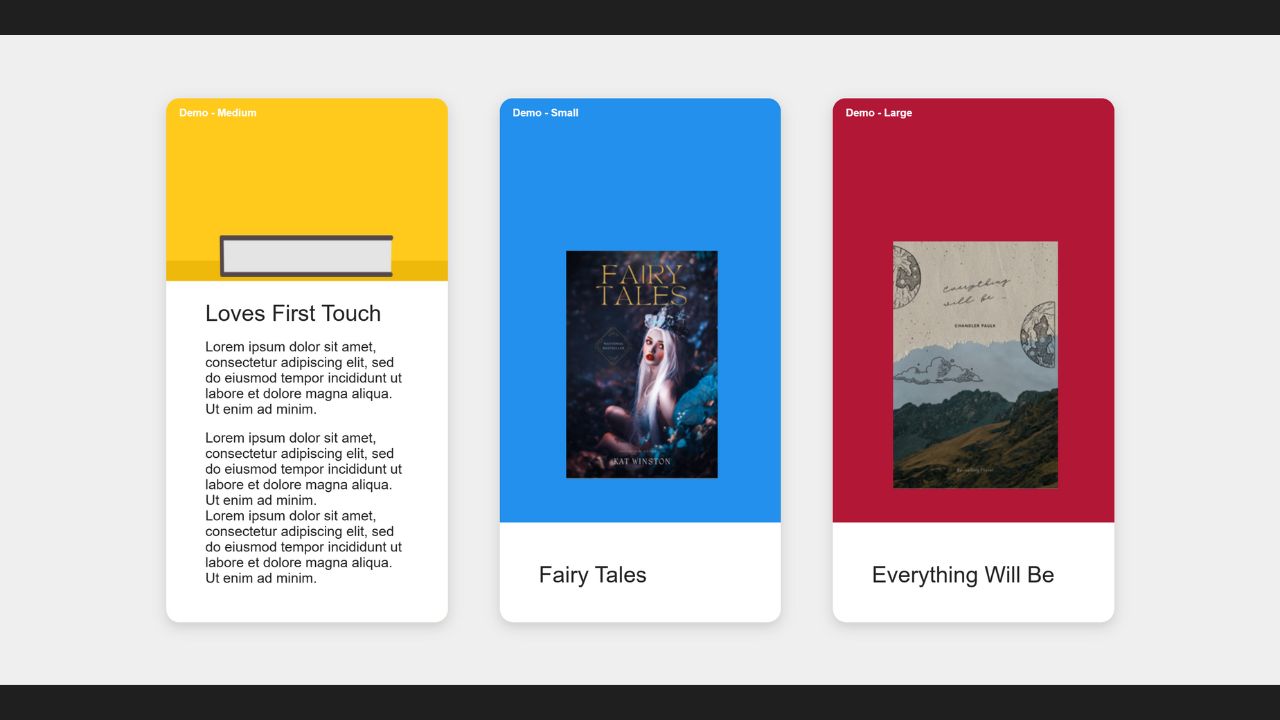
Task: Select the 'Demo - Medium' label
Action: 218,113
